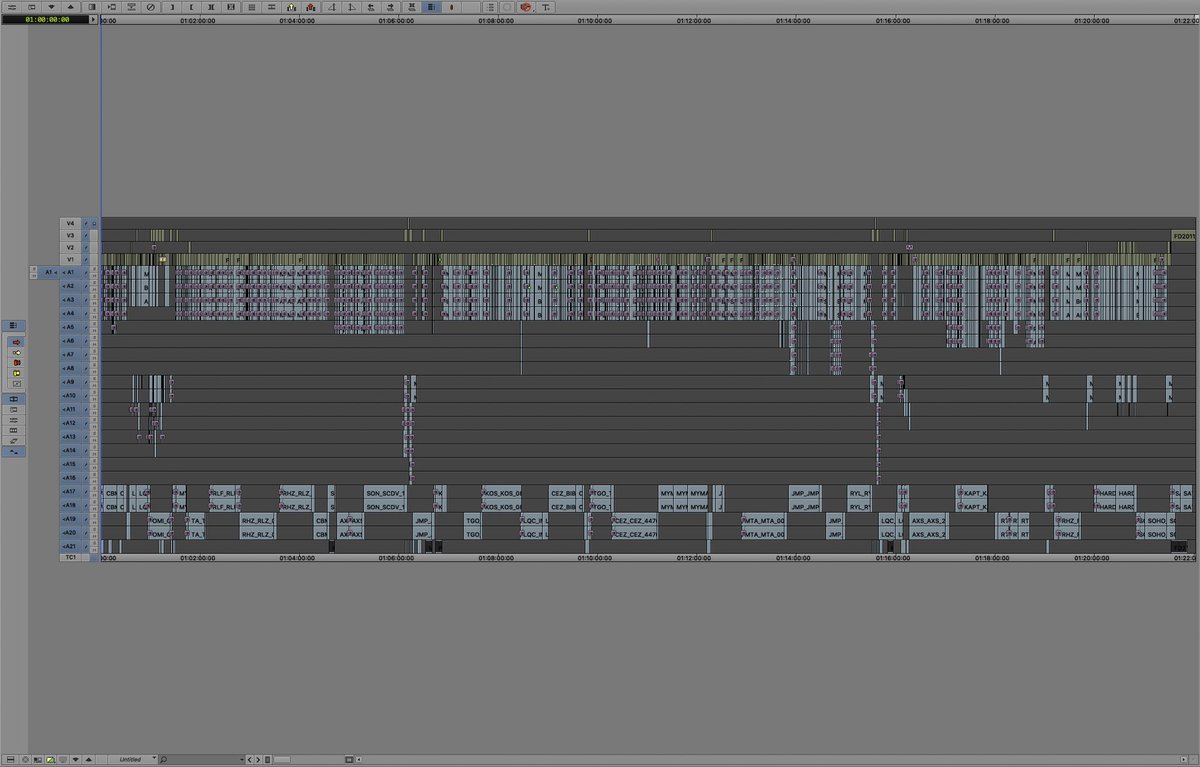
Task: Click the up-arrow icon in top toolbar
Action: [x=70, y=7]
